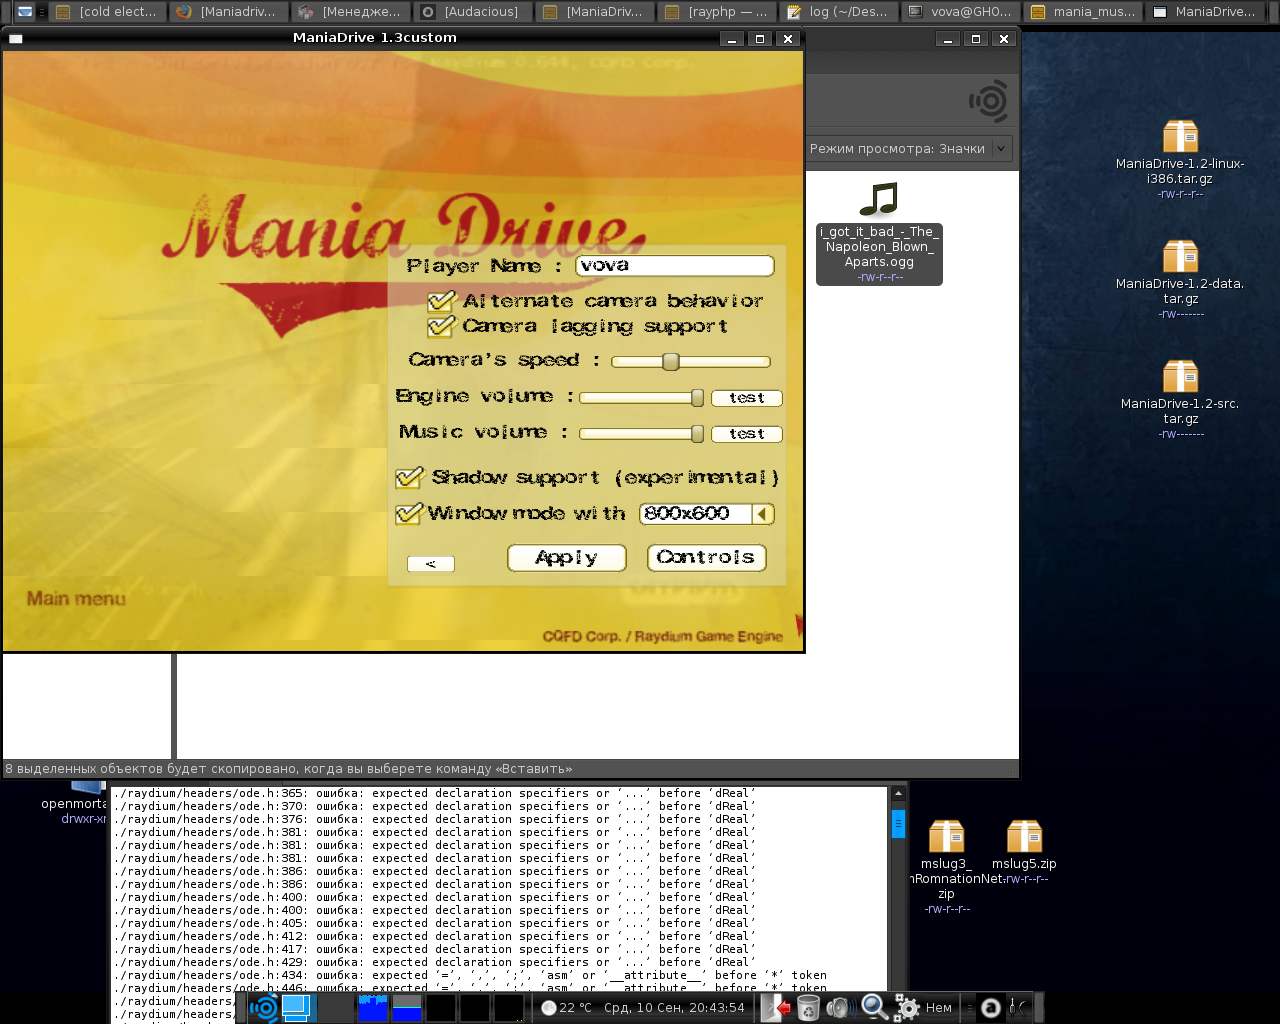
Task: Open the 800x600 resolution selector arrow
Action: pyautogui.click(x=763, y=514)
